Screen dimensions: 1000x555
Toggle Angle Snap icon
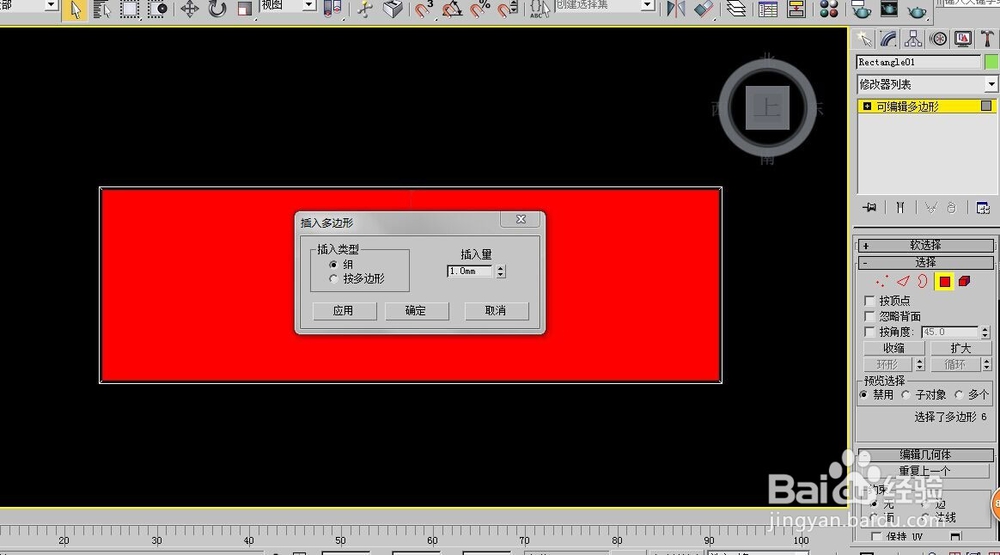[x=452, y=10]
